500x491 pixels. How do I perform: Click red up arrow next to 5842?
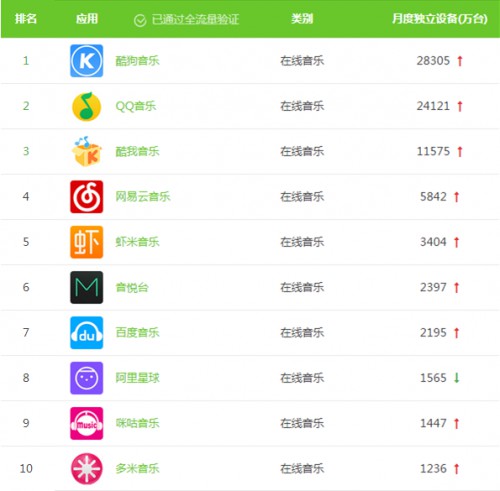(457, 197)
